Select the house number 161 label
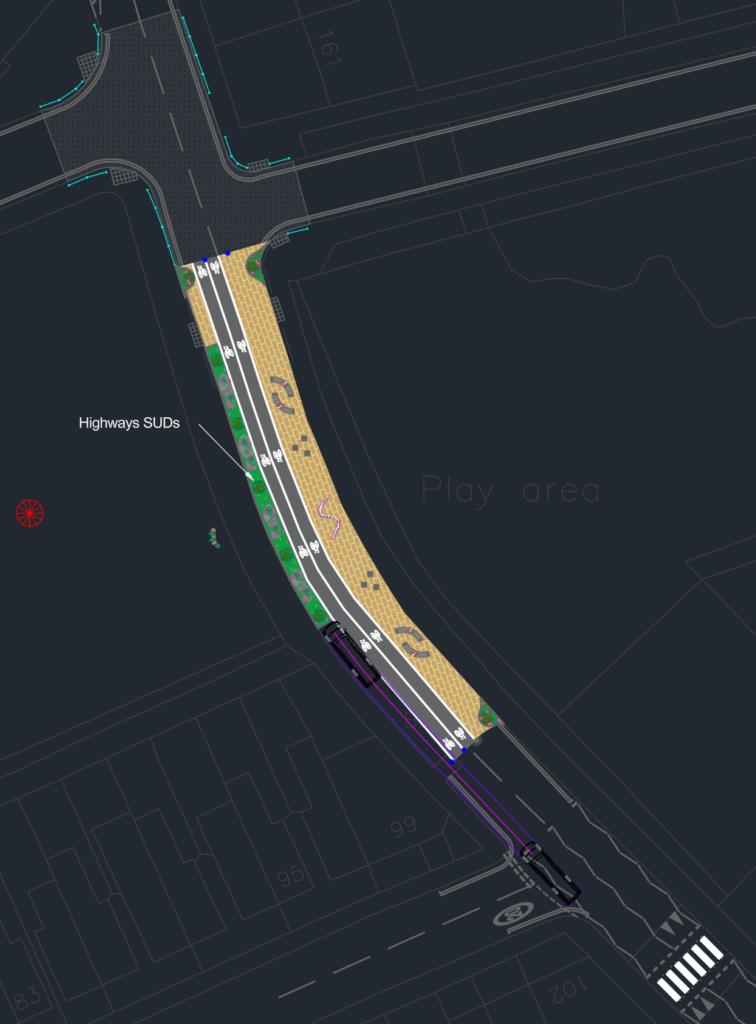The image size is (756, 1024). (x=330, y=48)
